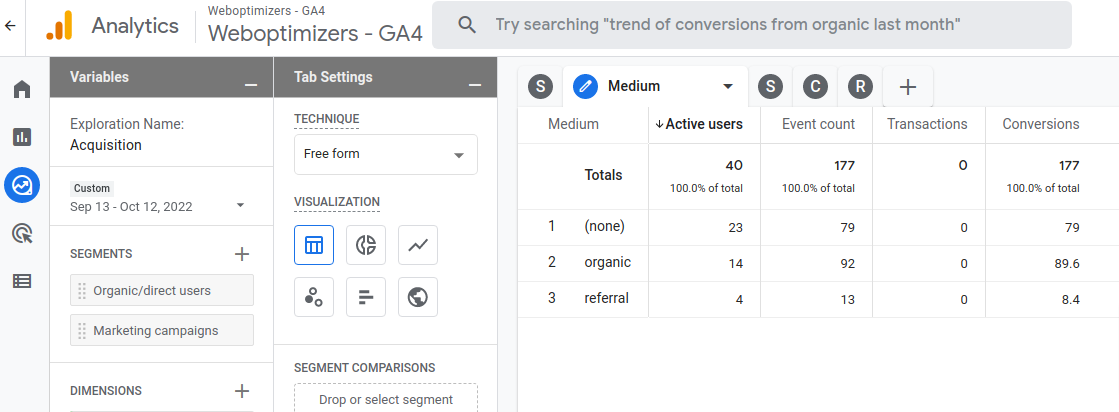
Task: Add a new exploration tab
Action: (x=908, y=87)
